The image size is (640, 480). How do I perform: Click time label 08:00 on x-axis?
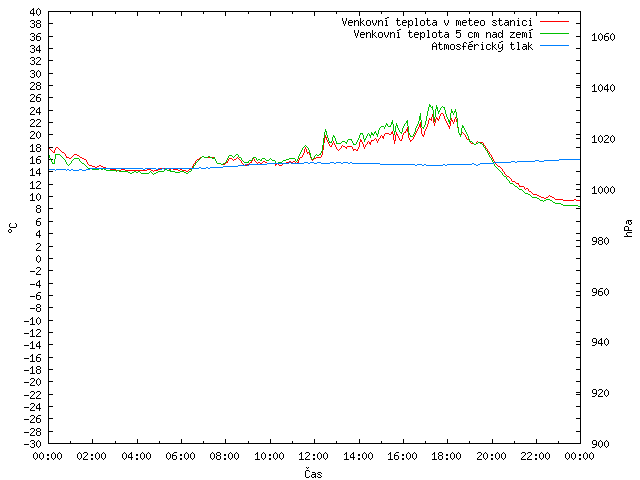tap(224, 456)
